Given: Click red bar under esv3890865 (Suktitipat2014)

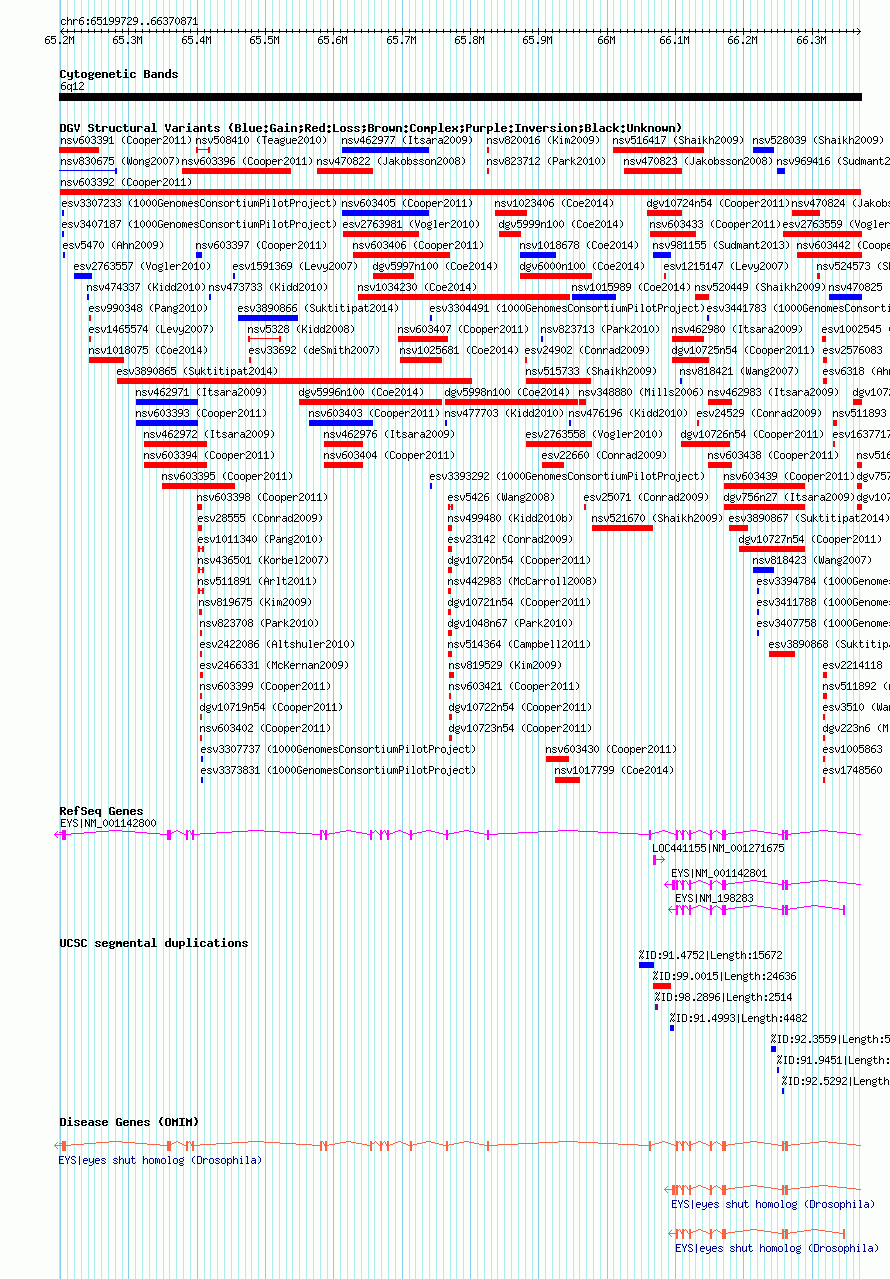Looking at the screenshot, I should click(x=294, y=381).
